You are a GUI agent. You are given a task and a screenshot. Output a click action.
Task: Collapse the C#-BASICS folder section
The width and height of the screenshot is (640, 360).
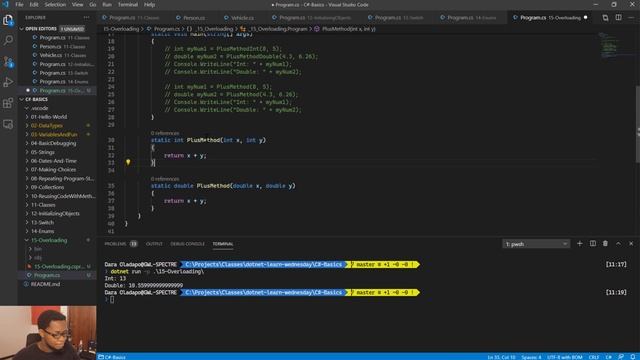click(x=57, y=99)
